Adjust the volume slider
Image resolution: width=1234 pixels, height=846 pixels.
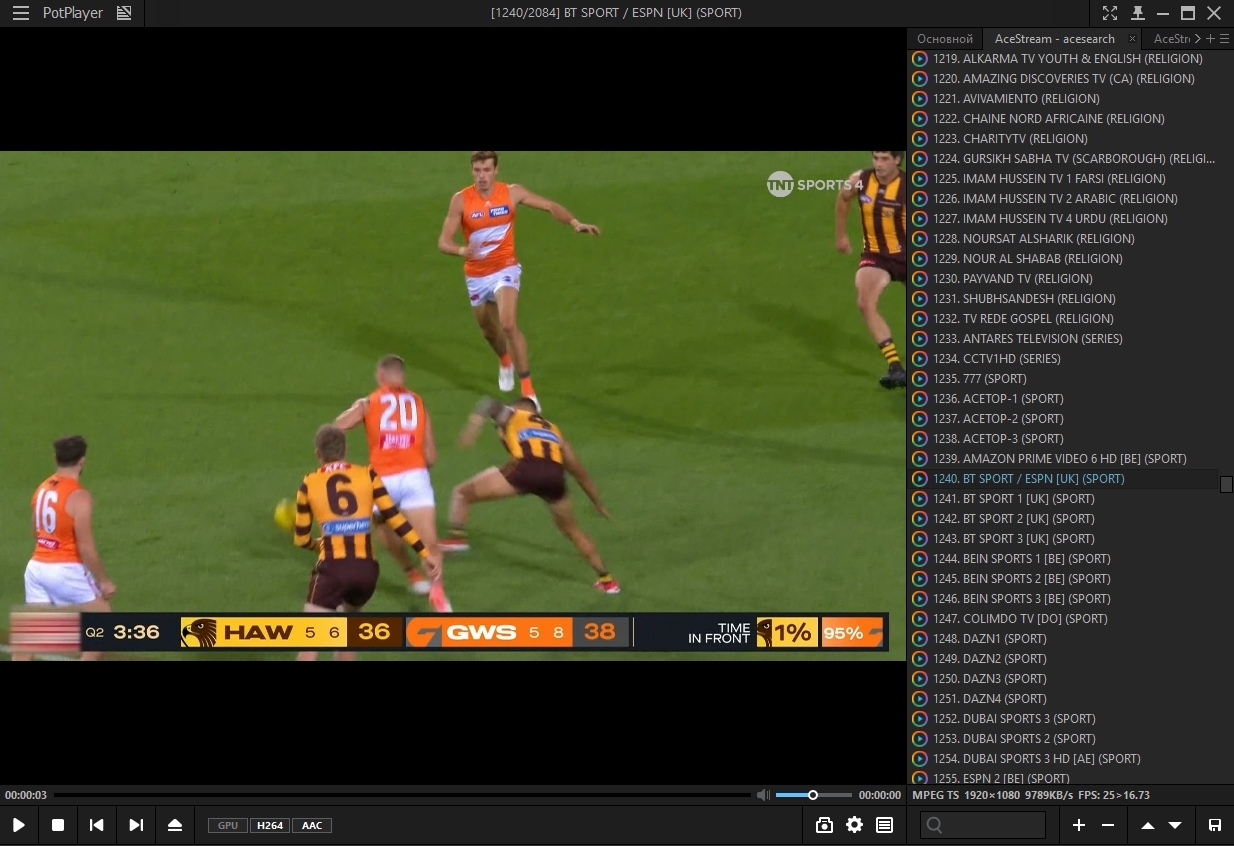tap(814, 795)
